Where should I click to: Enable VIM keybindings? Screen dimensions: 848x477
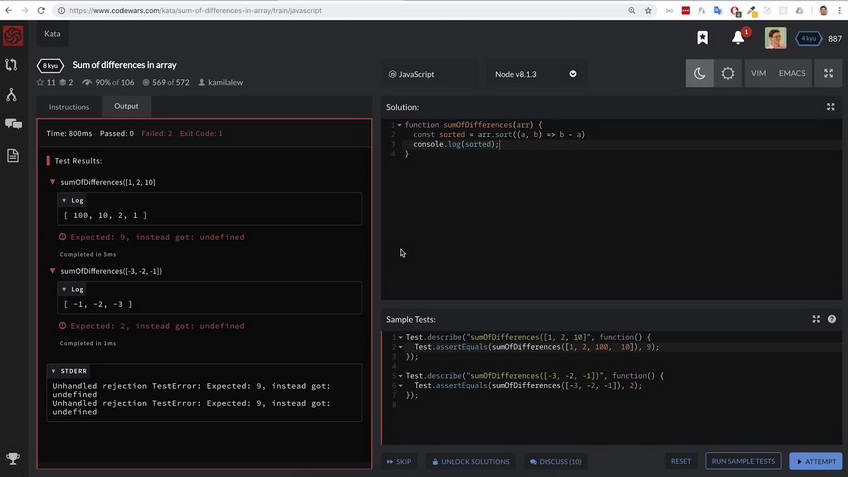pos(758,74)
